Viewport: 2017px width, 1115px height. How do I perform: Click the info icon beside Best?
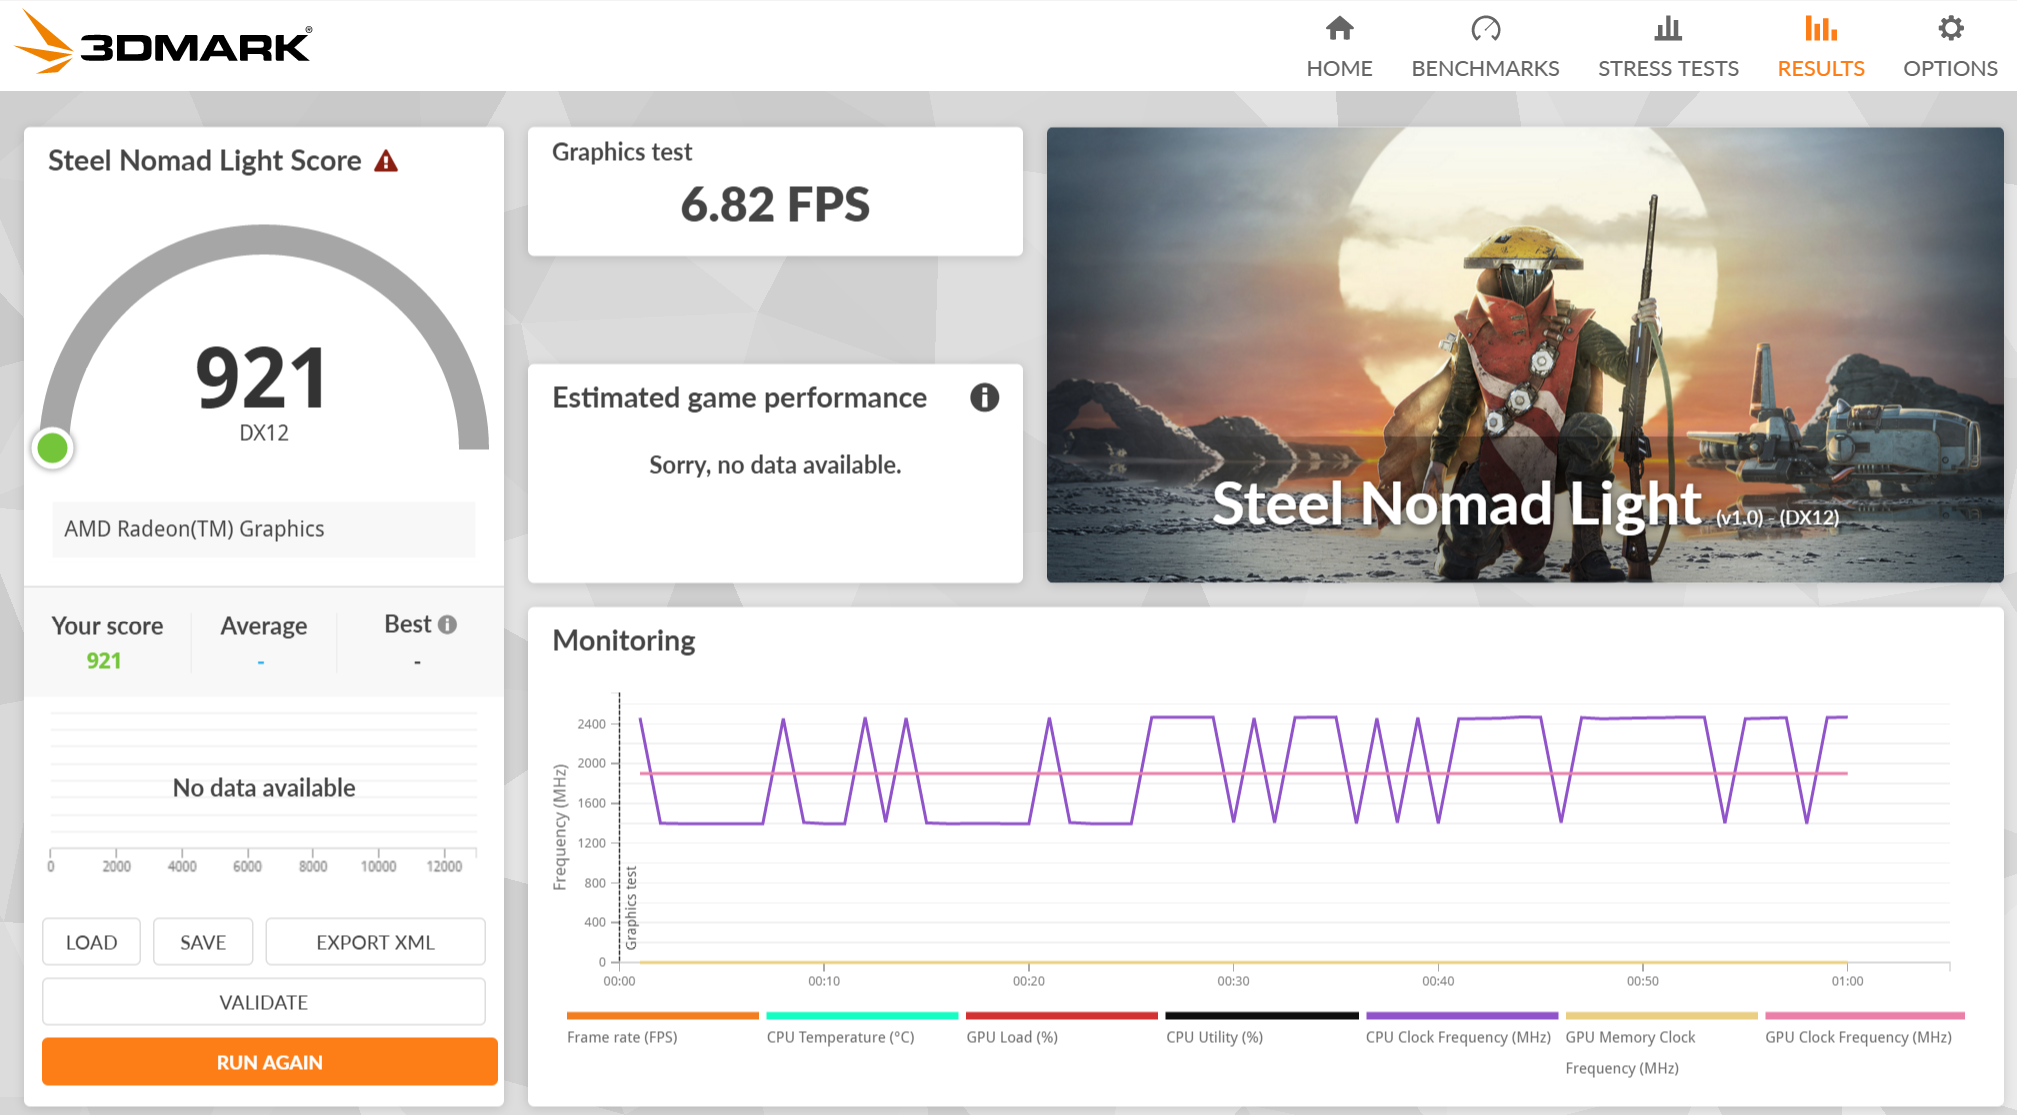[448, 624]
